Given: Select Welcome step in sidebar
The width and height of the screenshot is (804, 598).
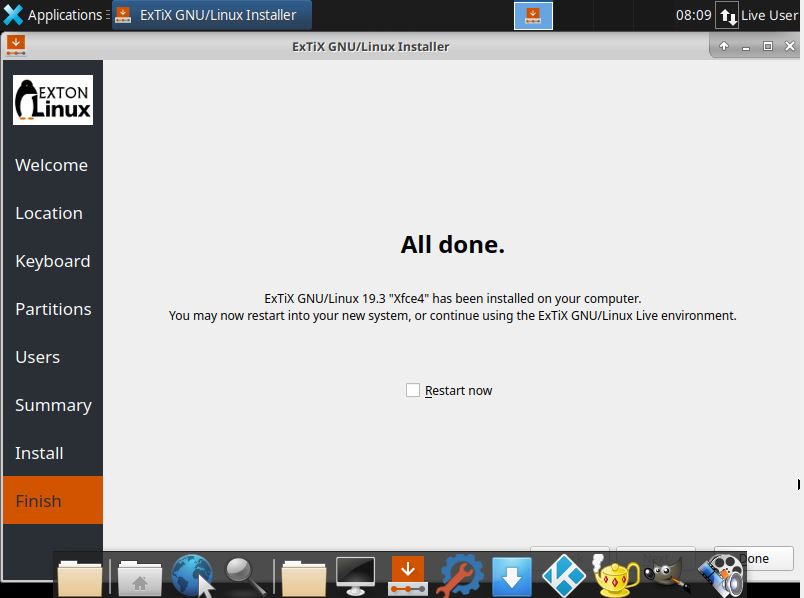Looking at the screenshot, I should pos(51,165).
